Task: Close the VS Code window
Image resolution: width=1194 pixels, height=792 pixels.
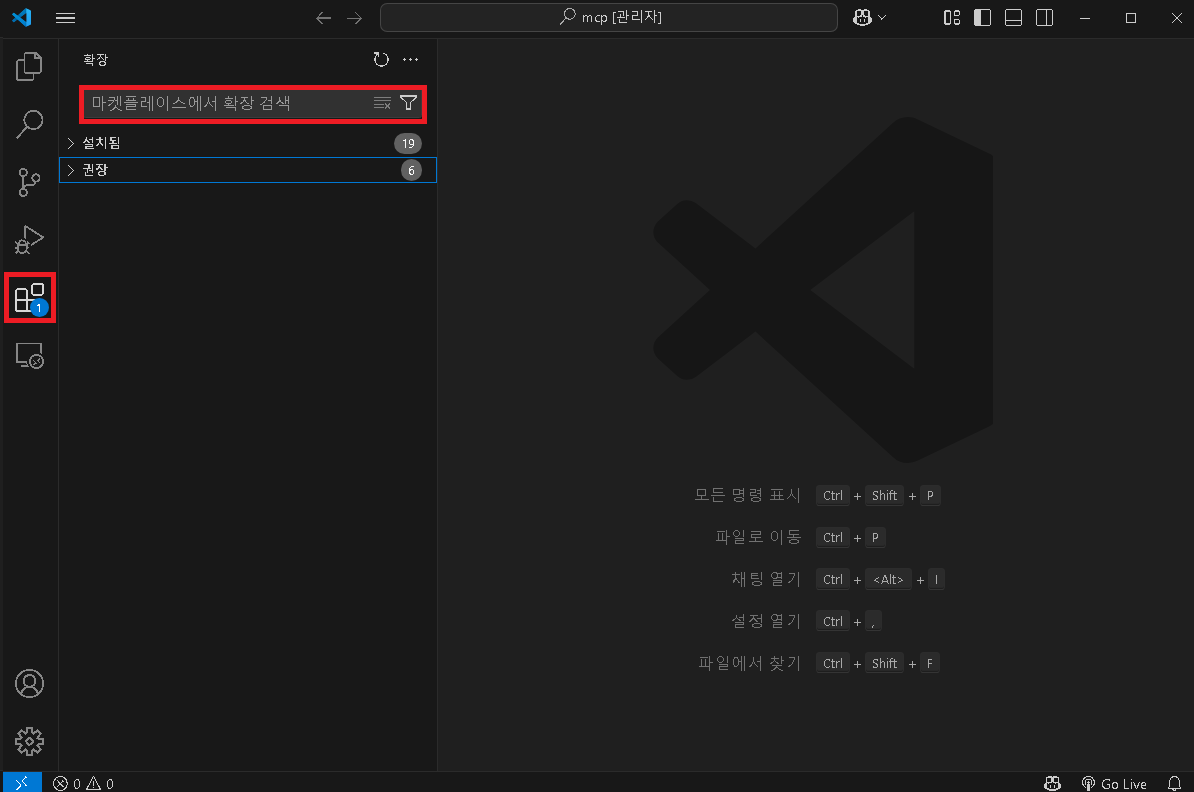Action: (x=1176, y=18)
